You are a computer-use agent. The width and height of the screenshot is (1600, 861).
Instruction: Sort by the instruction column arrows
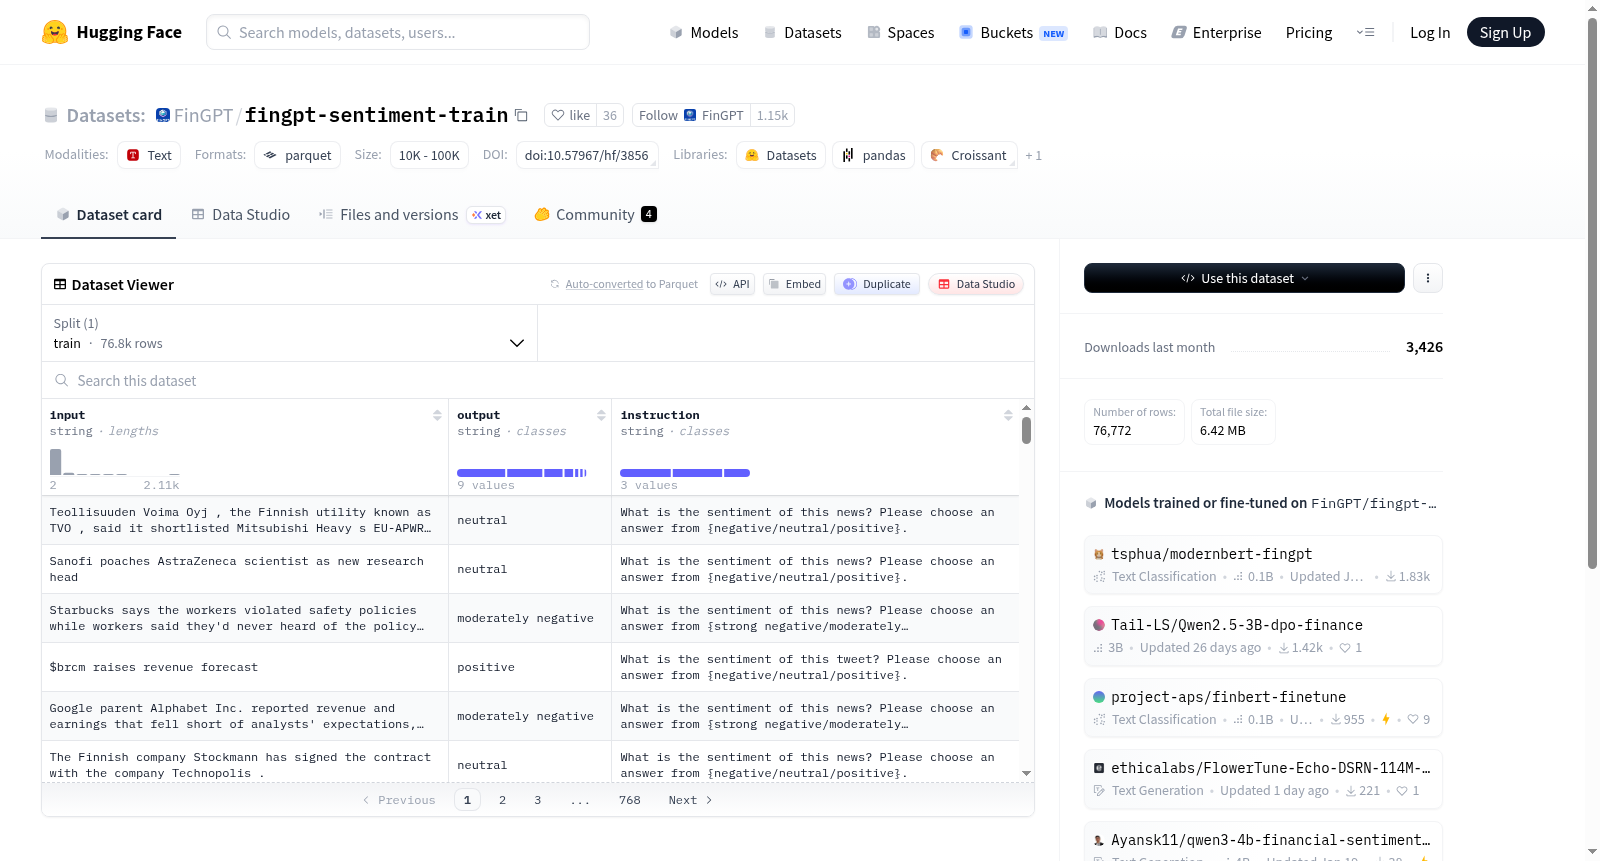(1008, 415)
